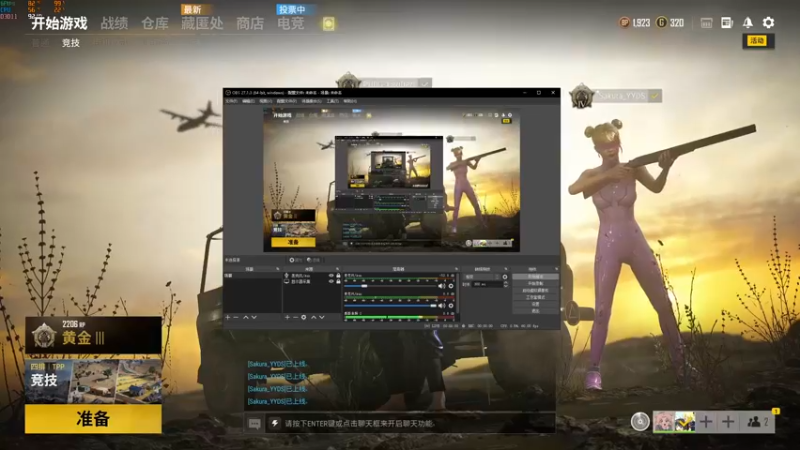Image resolution: width=800 pixels, height=450 pixels.
Task: Switch to the 战绩 tab in the game lobby
Action: [x=114, y=23]
